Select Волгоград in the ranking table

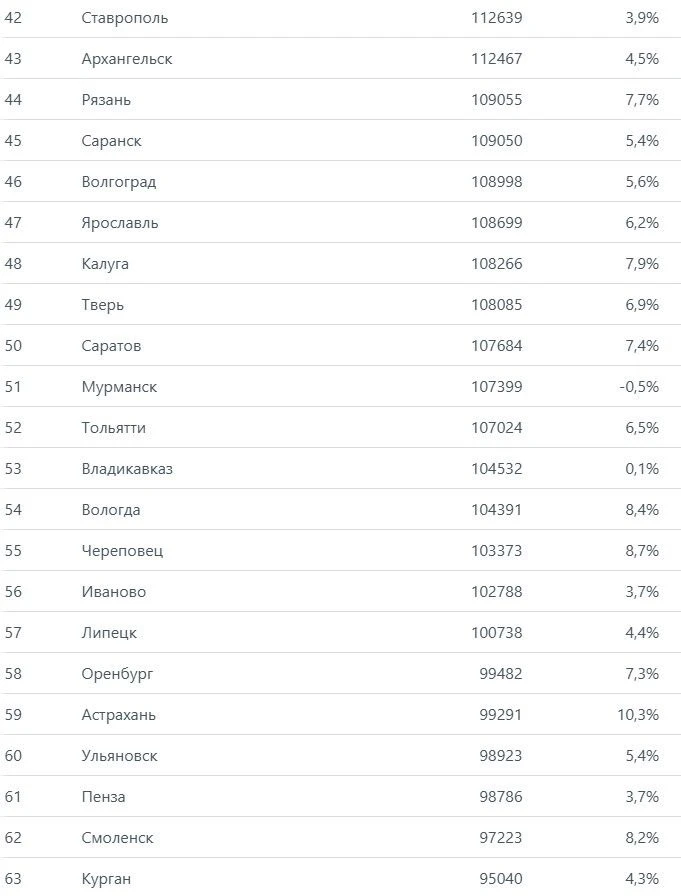pos(119,182)
